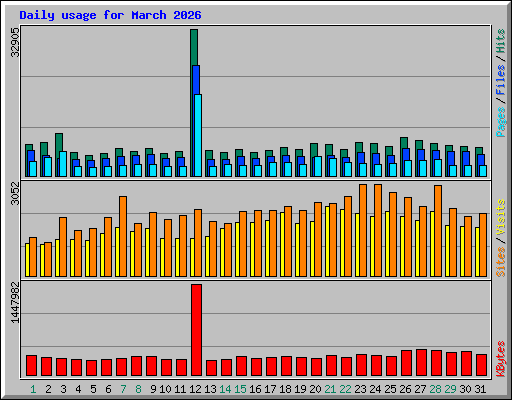Click the green Hits bar for day 26
This screenshot has height=400, width=512.
404,143
